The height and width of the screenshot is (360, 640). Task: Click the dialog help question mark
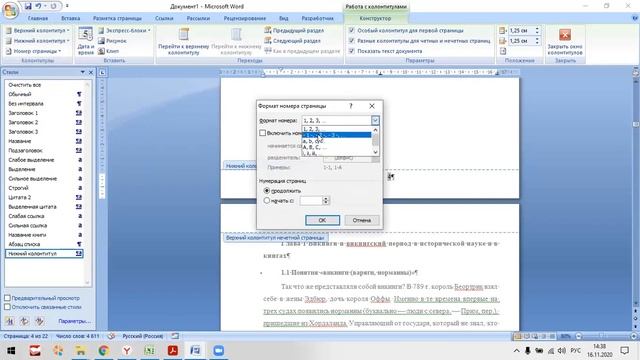pos(351,106)
